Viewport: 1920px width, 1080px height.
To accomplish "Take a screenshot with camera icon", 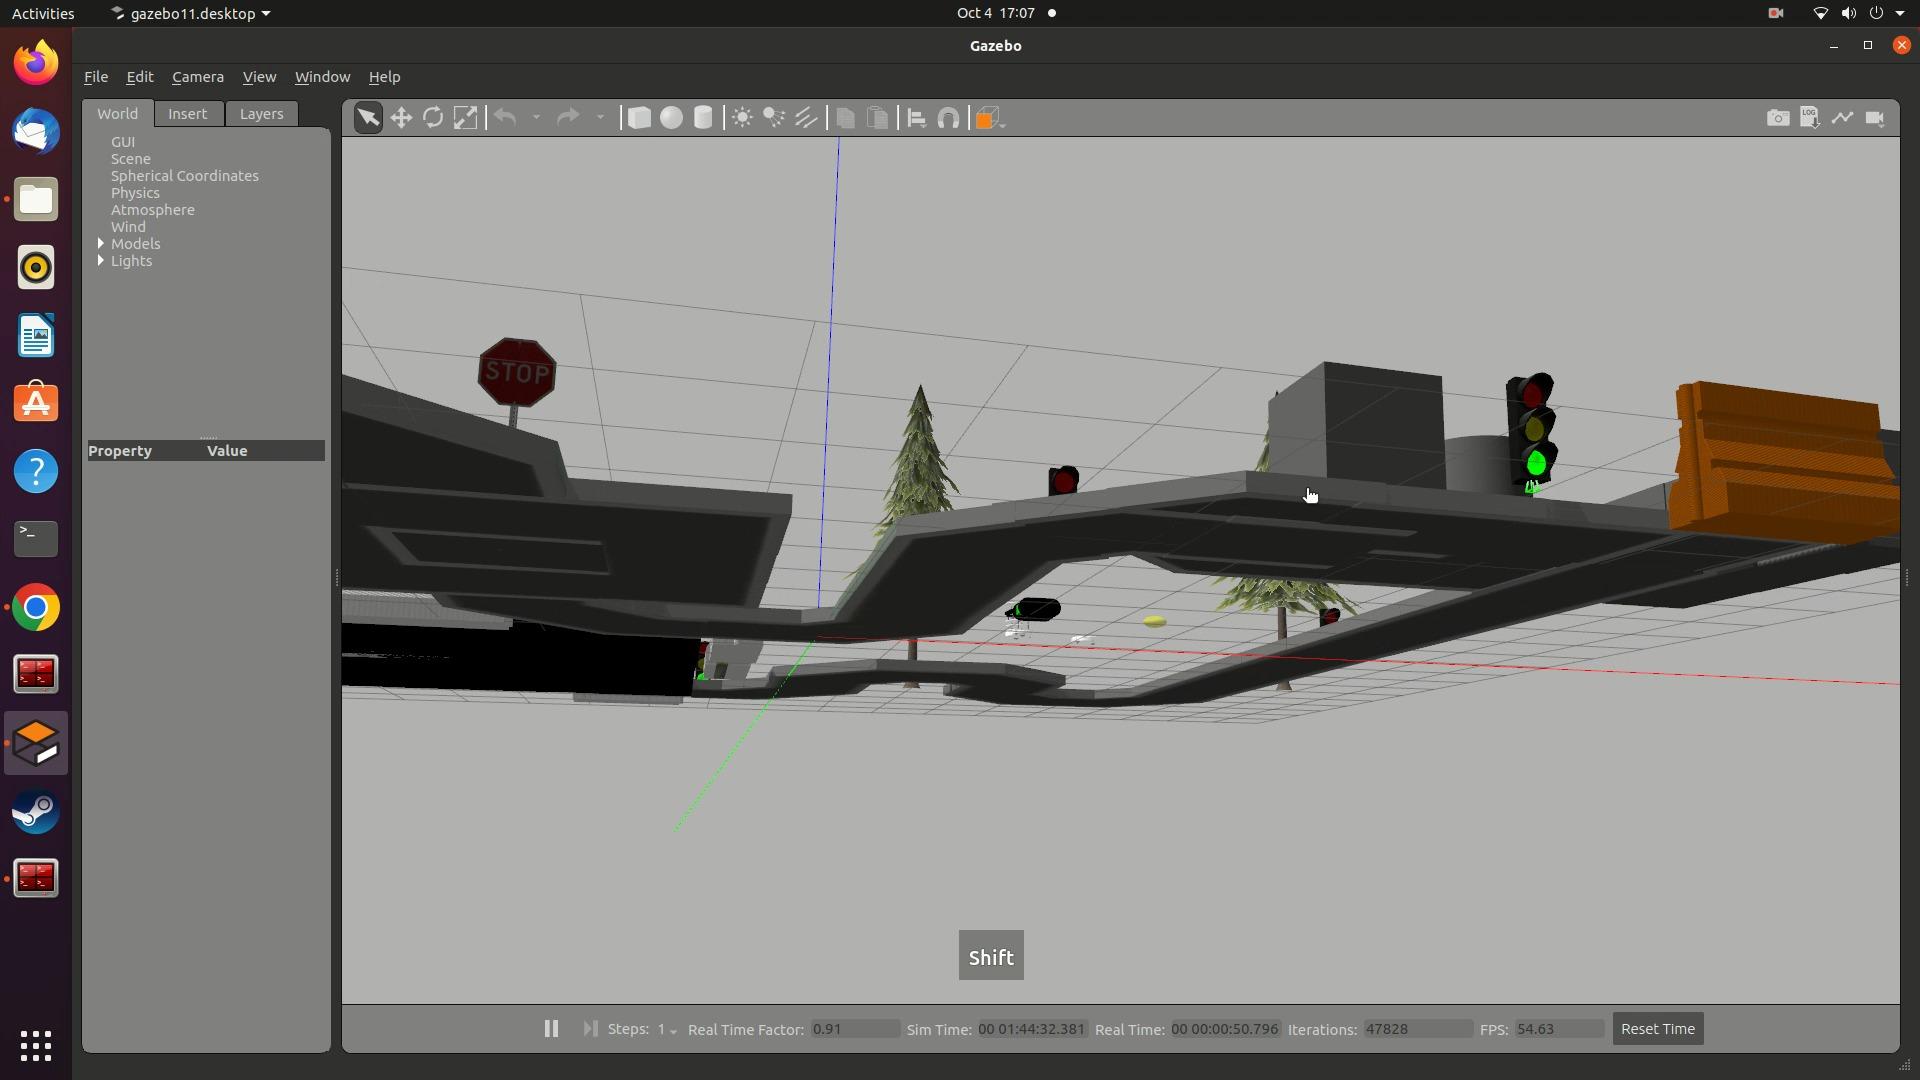I will point(1778,118).
